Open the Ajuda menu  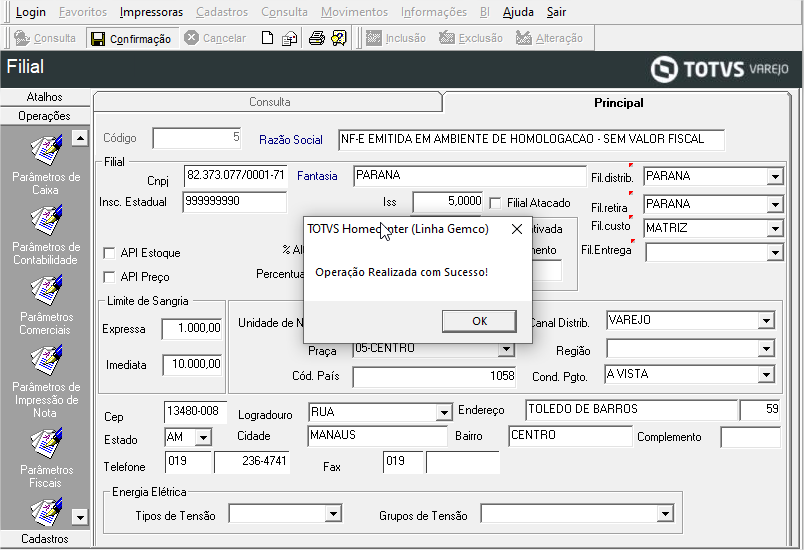[x=518, y=12]
